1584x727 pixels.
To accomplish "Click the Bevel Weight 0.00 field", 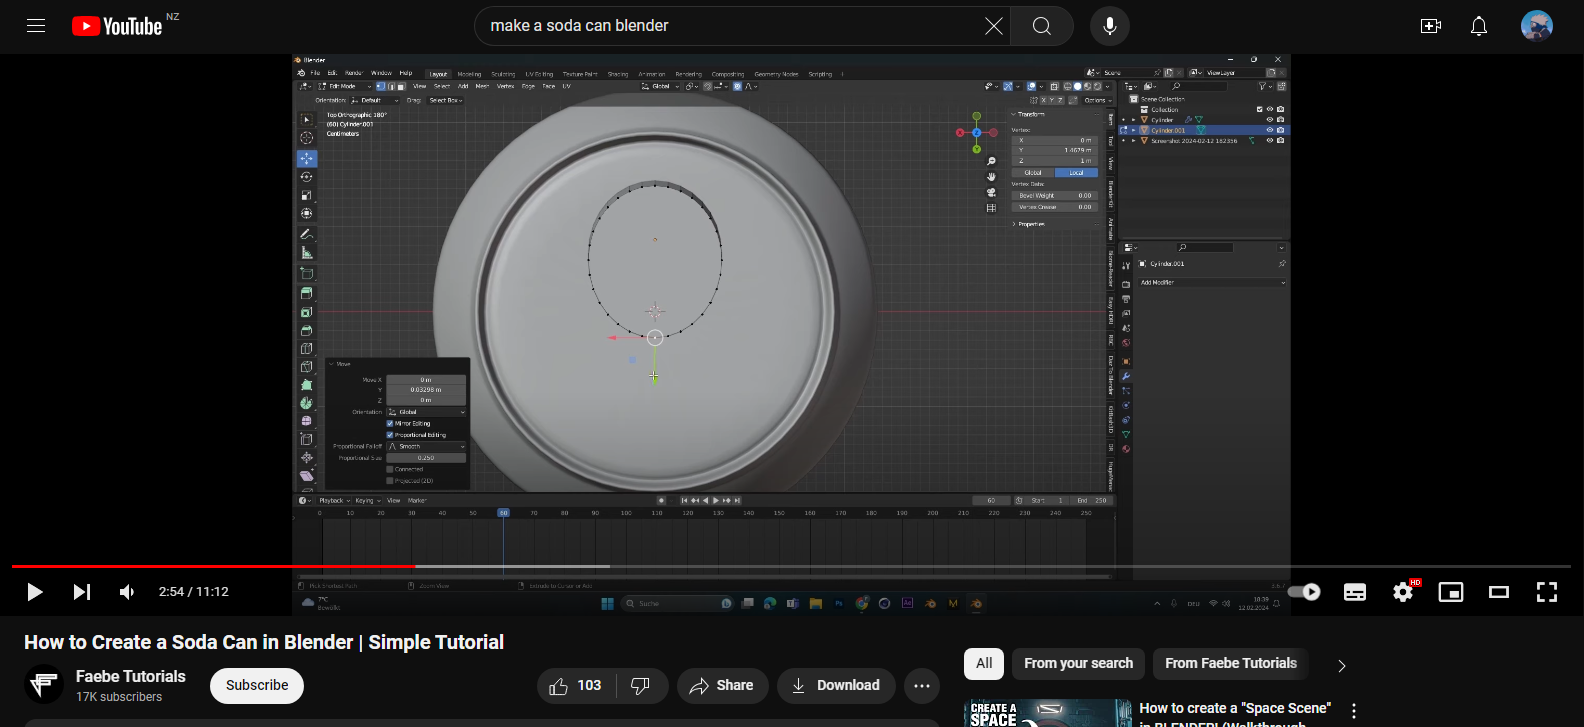I will (1055, 195).
